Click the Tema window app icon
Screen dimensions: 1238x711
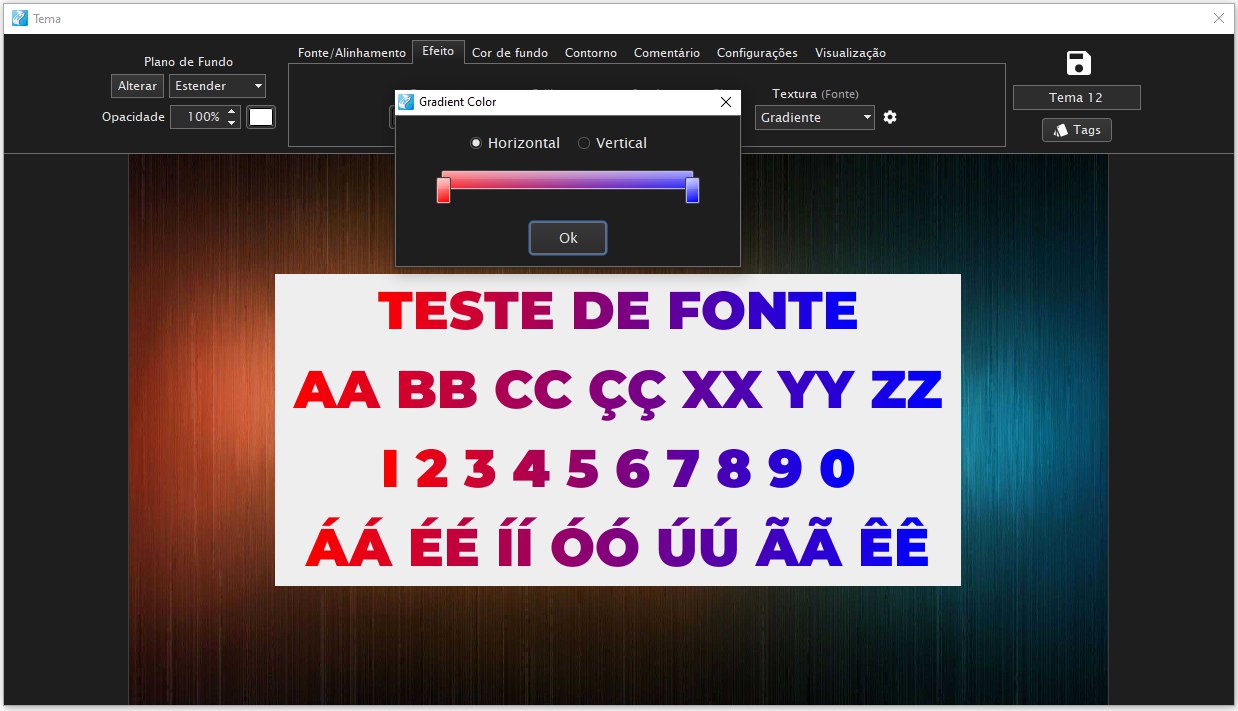click(x=19, y=18)
